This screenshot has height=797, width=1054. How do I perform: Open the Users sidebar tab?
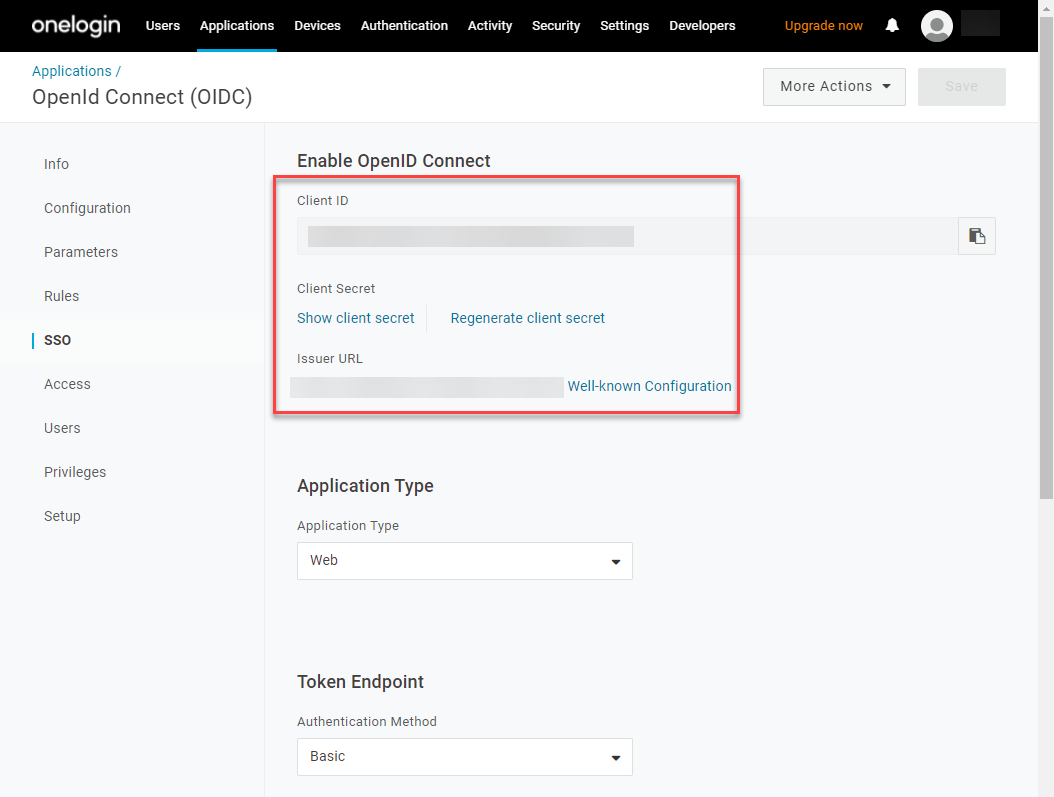[62, 428]
